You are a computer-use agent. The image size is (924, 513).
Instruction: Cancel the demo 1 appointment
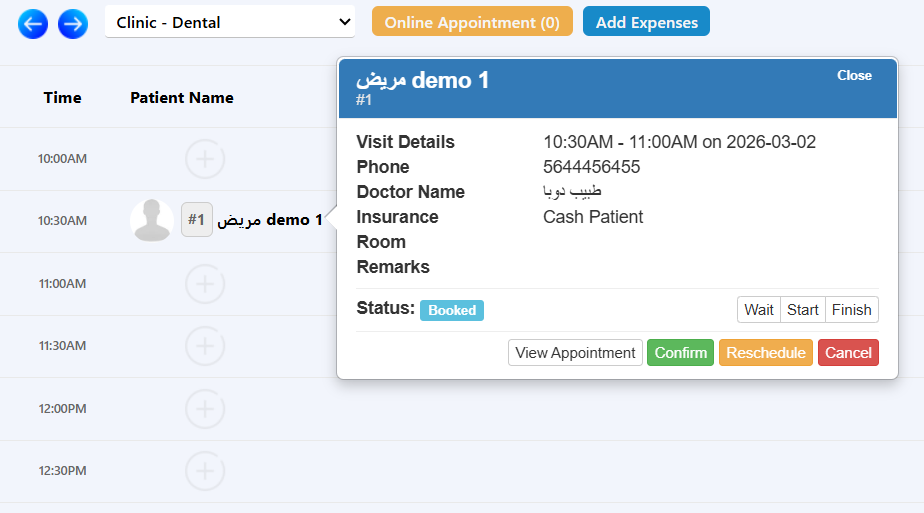(x=848, y=353)
